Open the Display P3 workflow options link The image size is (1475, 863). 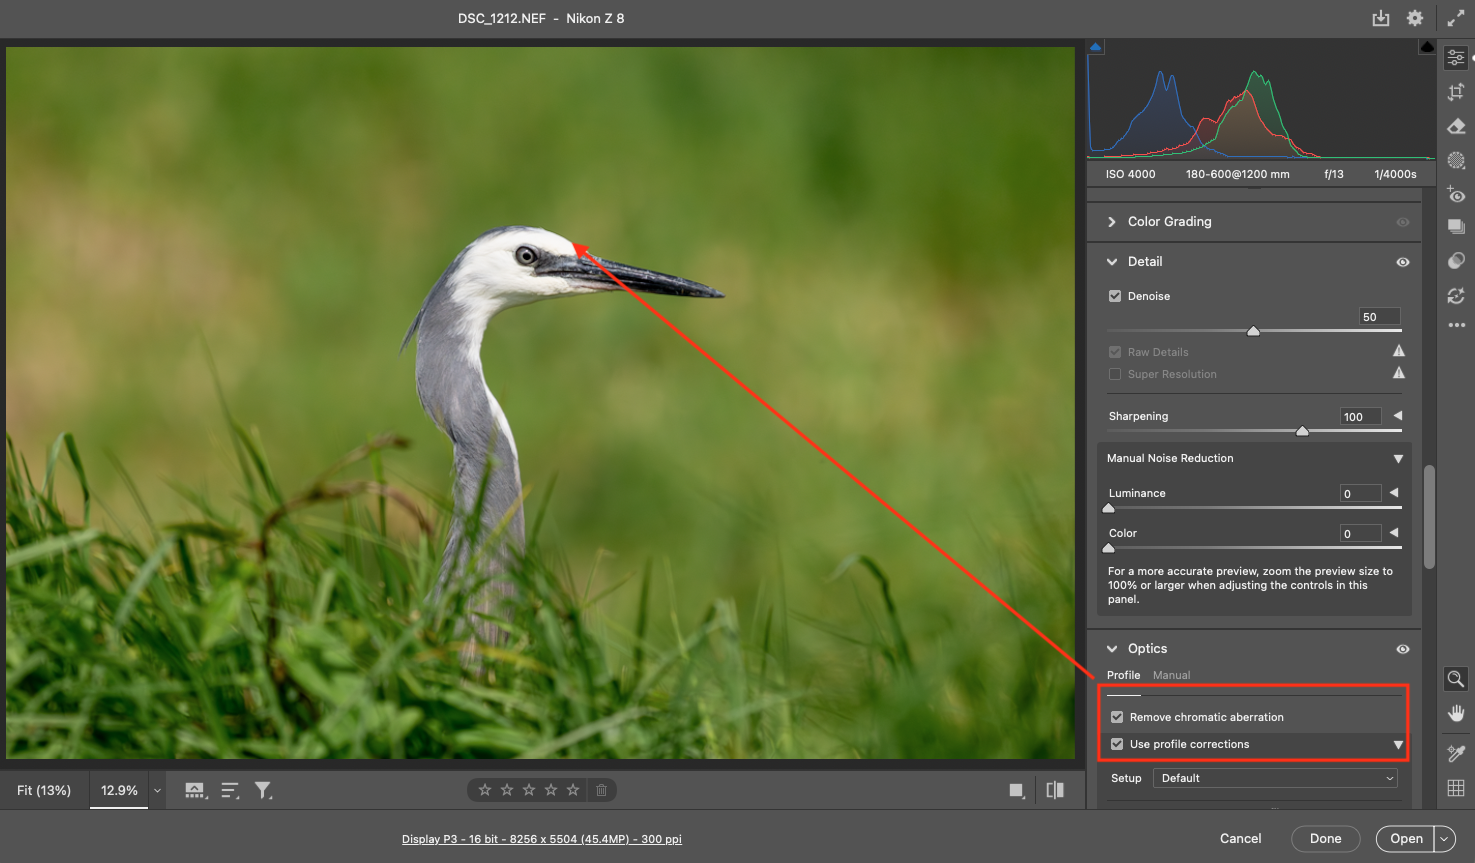coord(541,839)
